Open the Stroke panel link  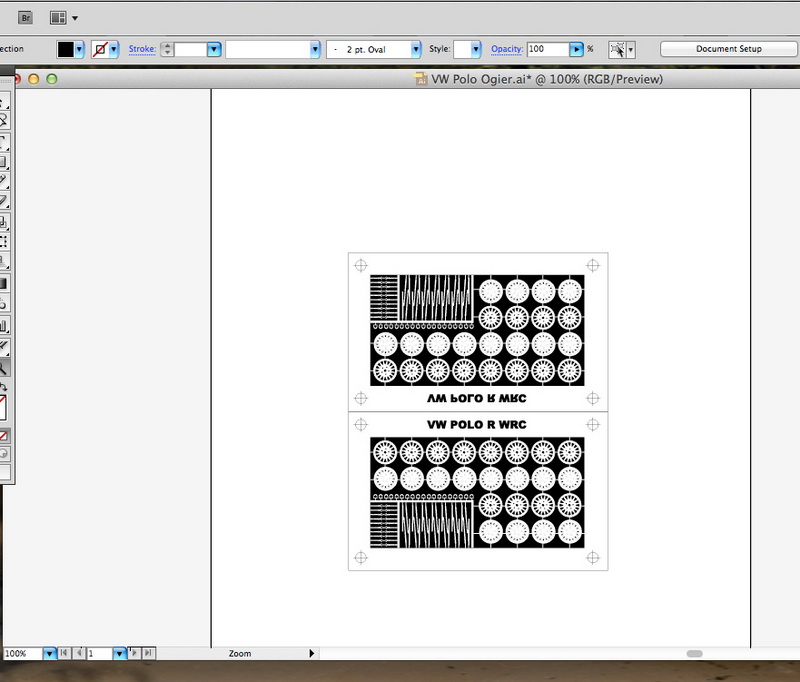tap(142, 49)
